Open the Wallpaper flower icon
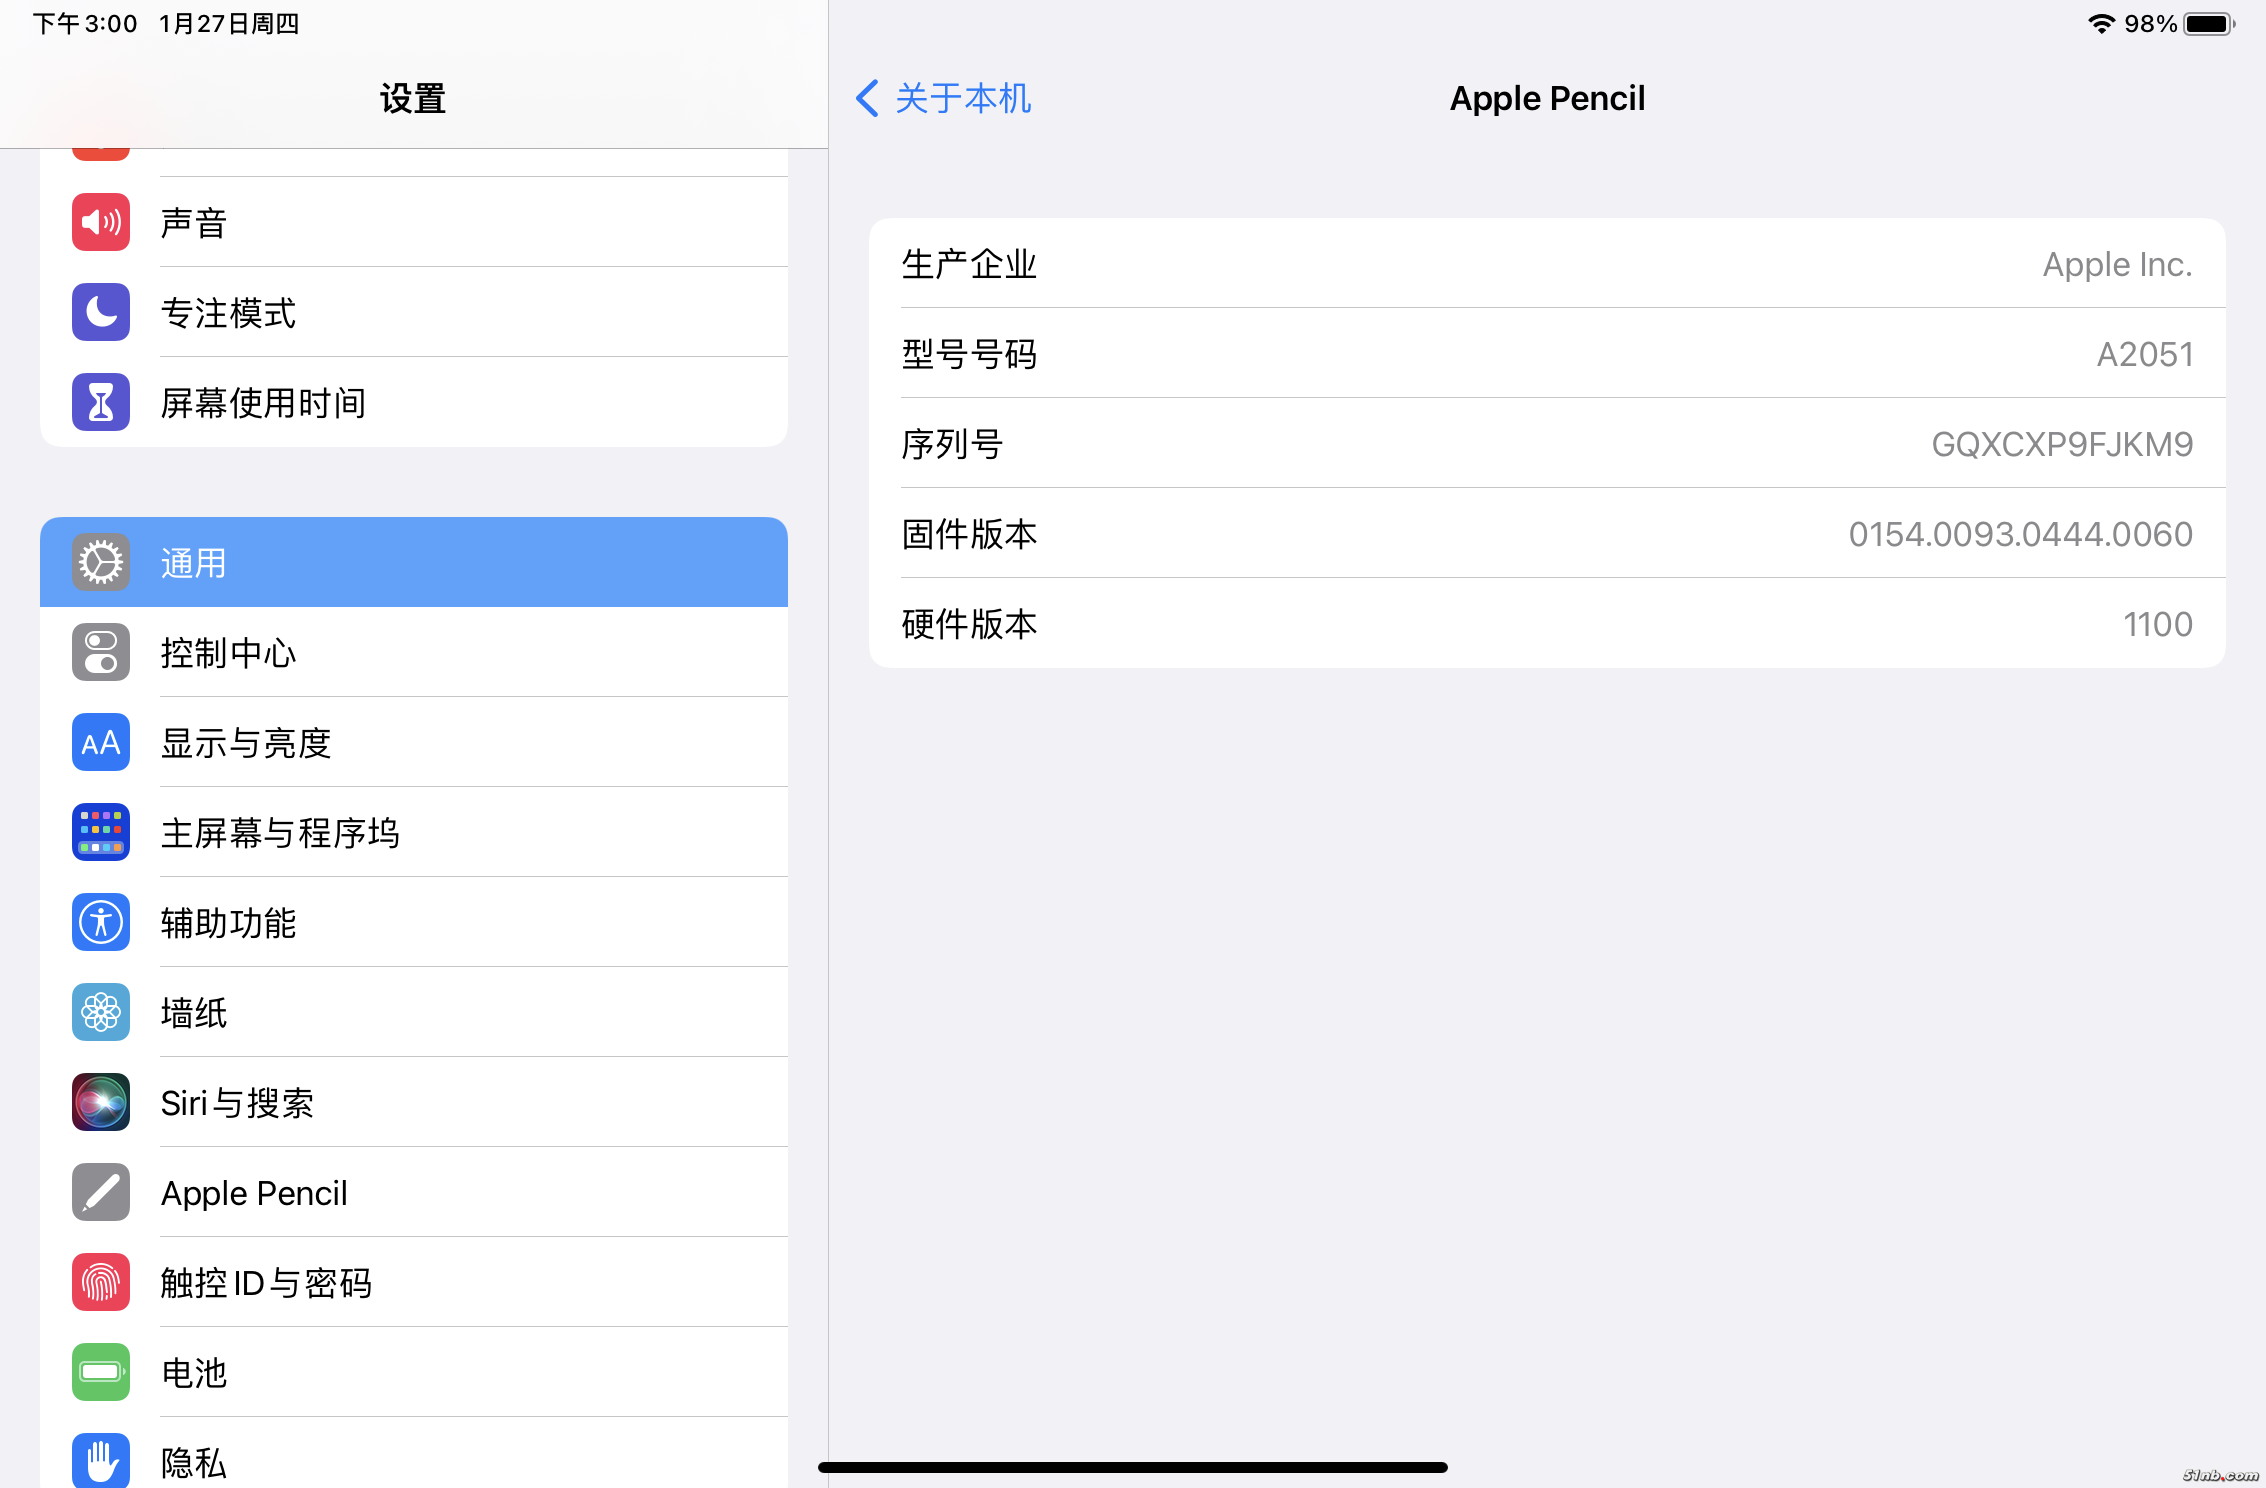 pyautogui.click(x=101, y=1012)
